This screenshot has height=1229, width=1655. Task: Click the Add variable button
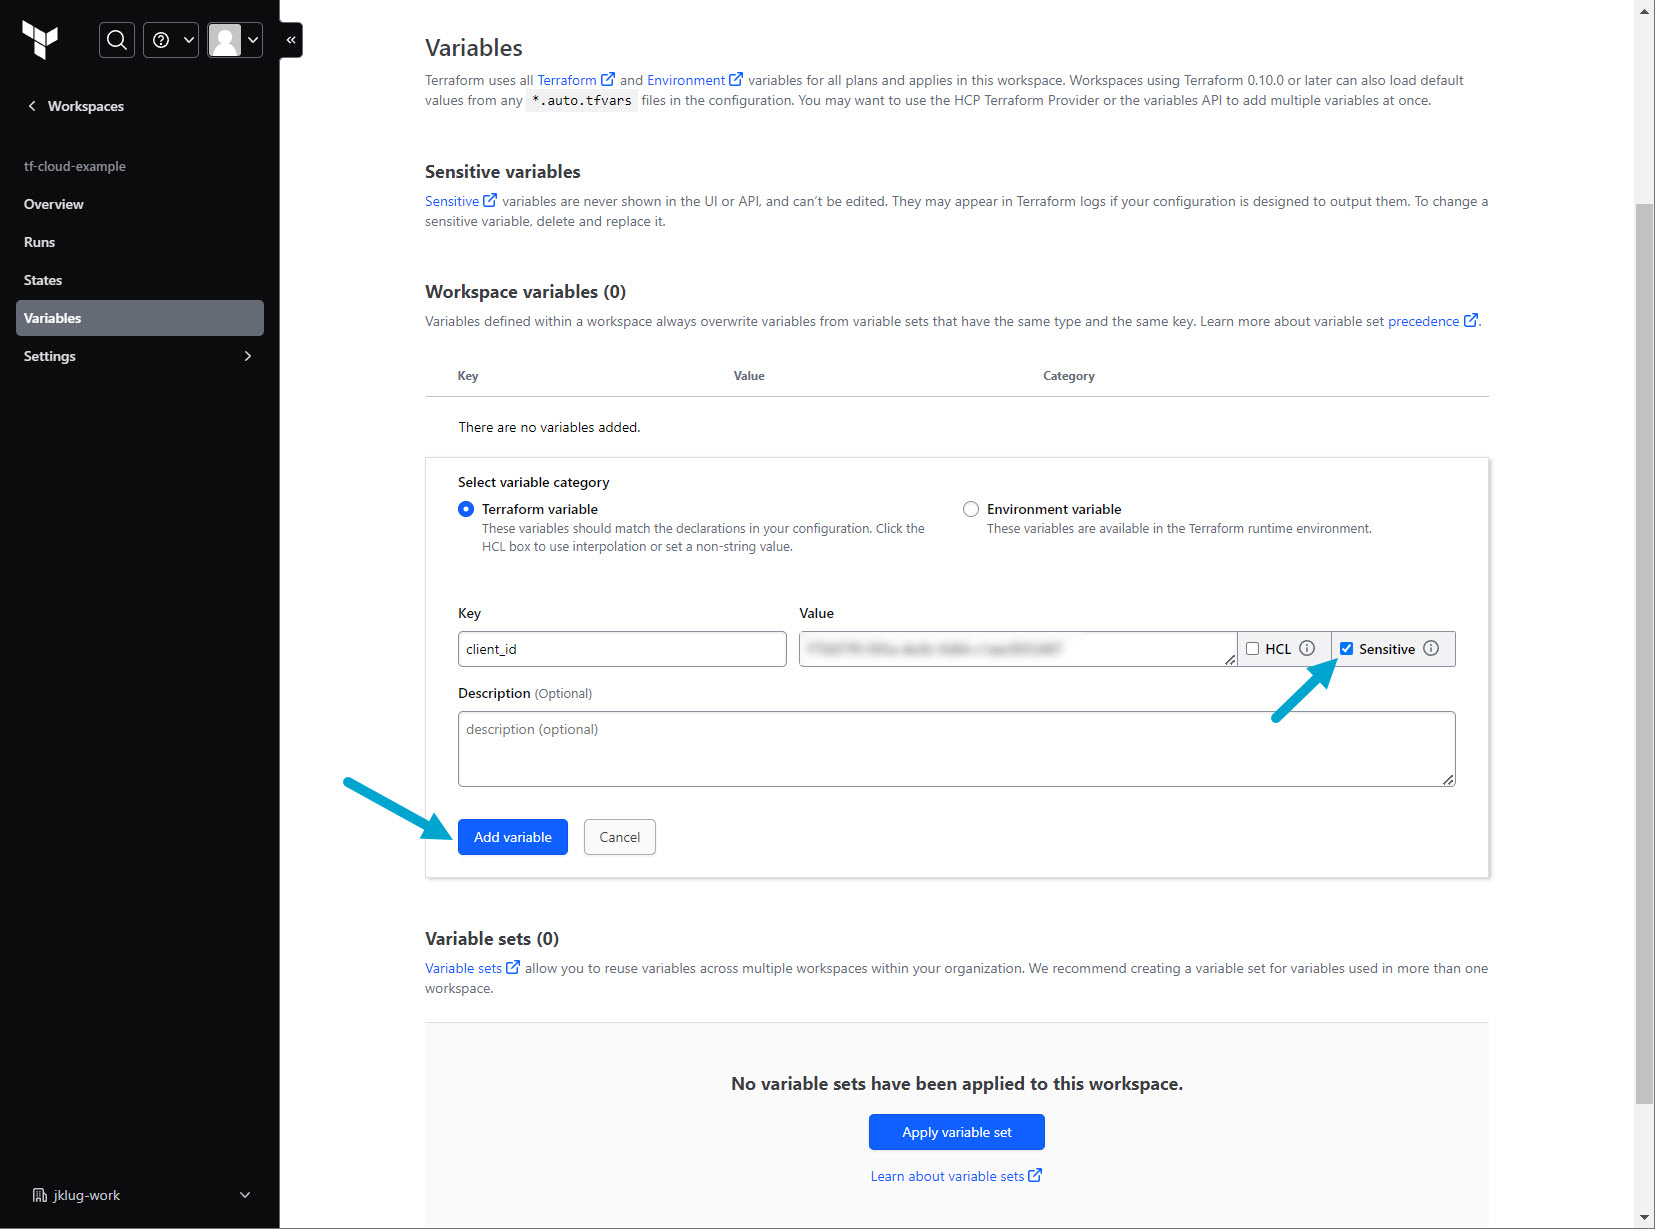513,837
